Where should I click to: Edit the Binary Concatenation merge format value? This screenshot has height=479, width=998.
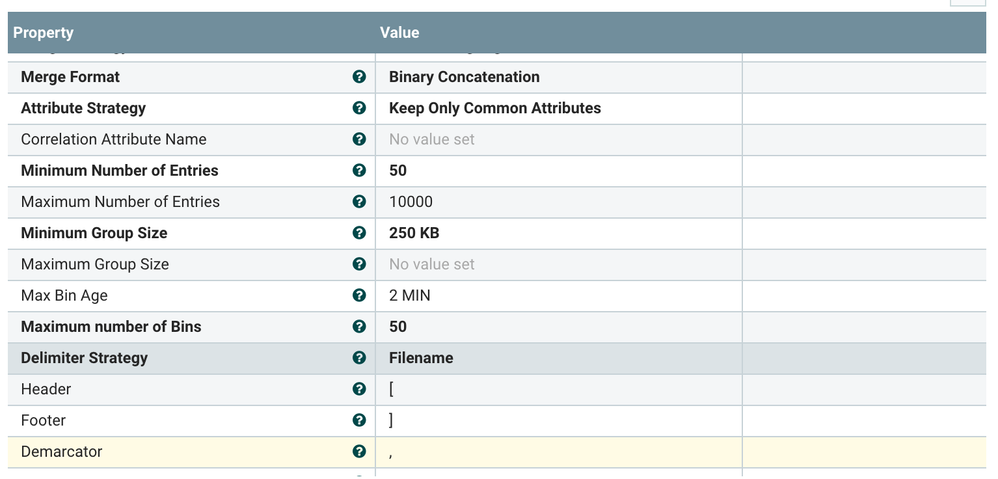[x=464, y=77]
